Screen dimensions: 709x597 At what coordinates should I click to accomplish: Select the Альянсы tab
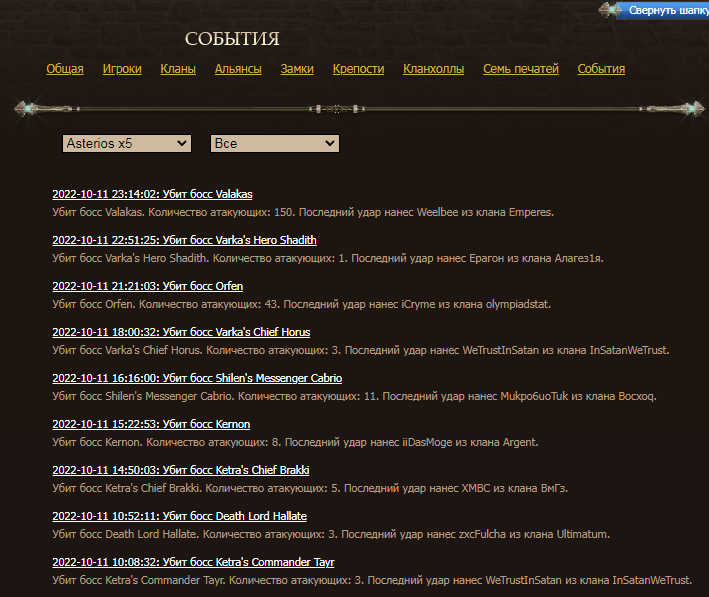pos(238,69)
